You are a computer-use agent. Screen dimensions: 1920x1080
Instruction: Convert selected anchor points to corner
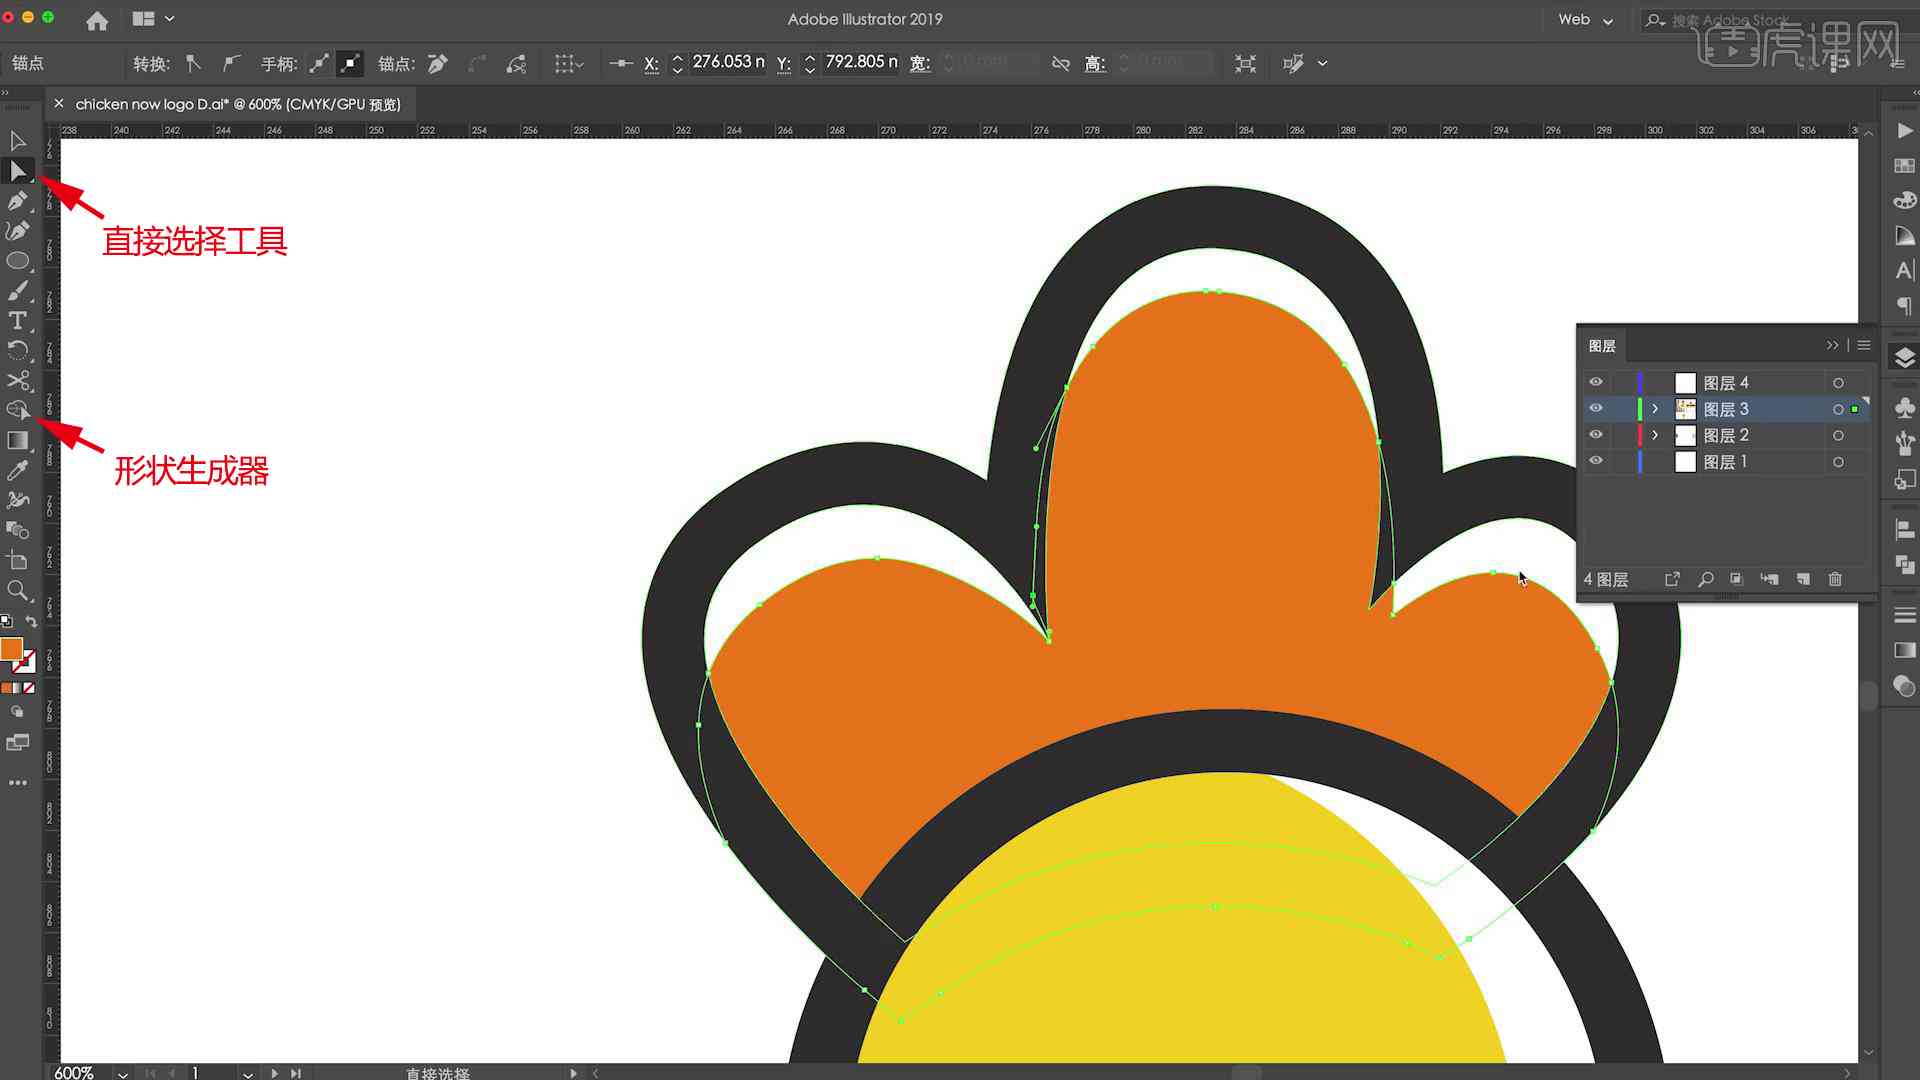point(194,64)
